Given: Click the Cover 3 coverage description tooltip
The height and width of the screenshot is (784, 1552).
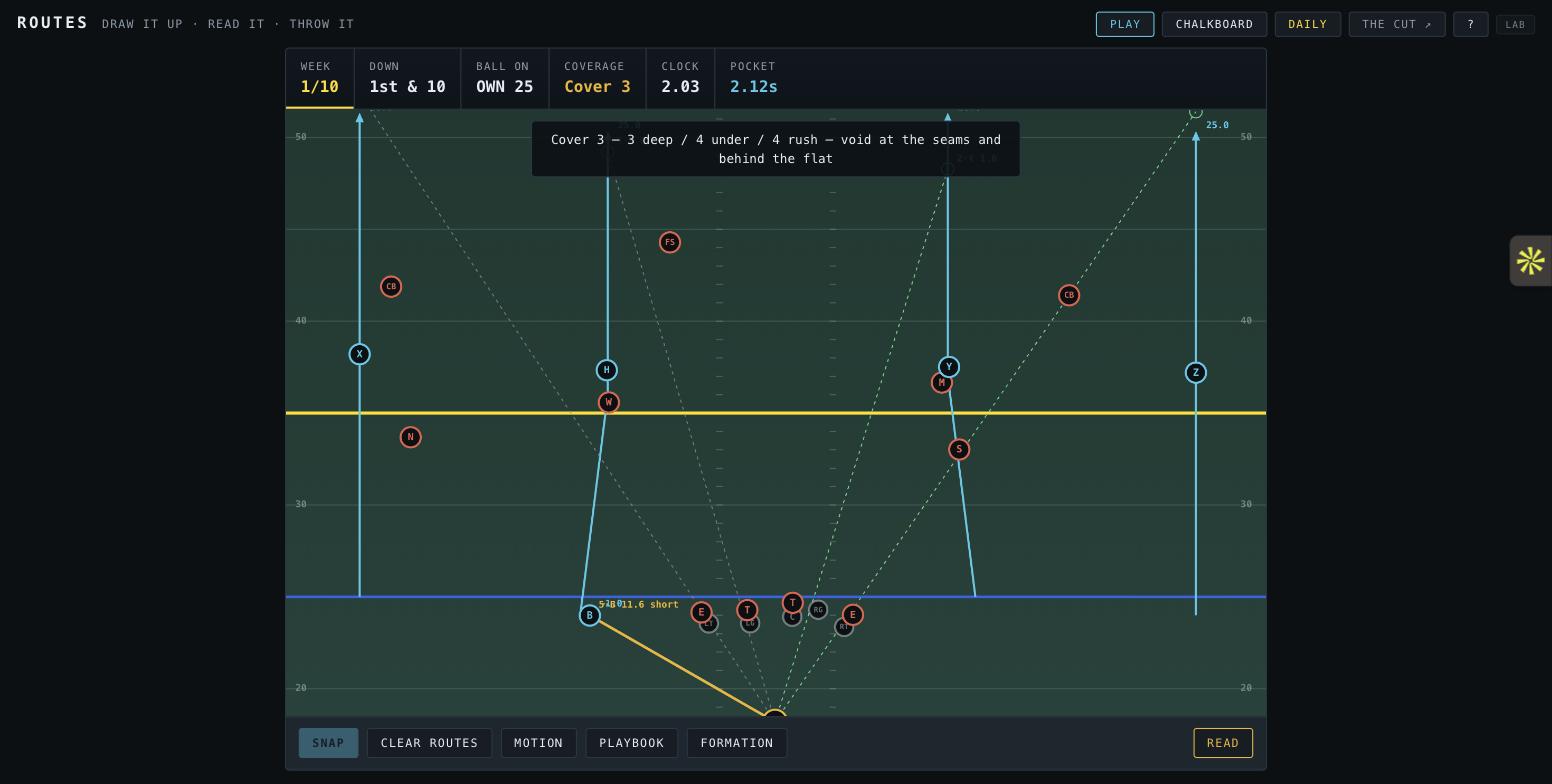Looking at the screenshot, I should click(x=776, y=149).
